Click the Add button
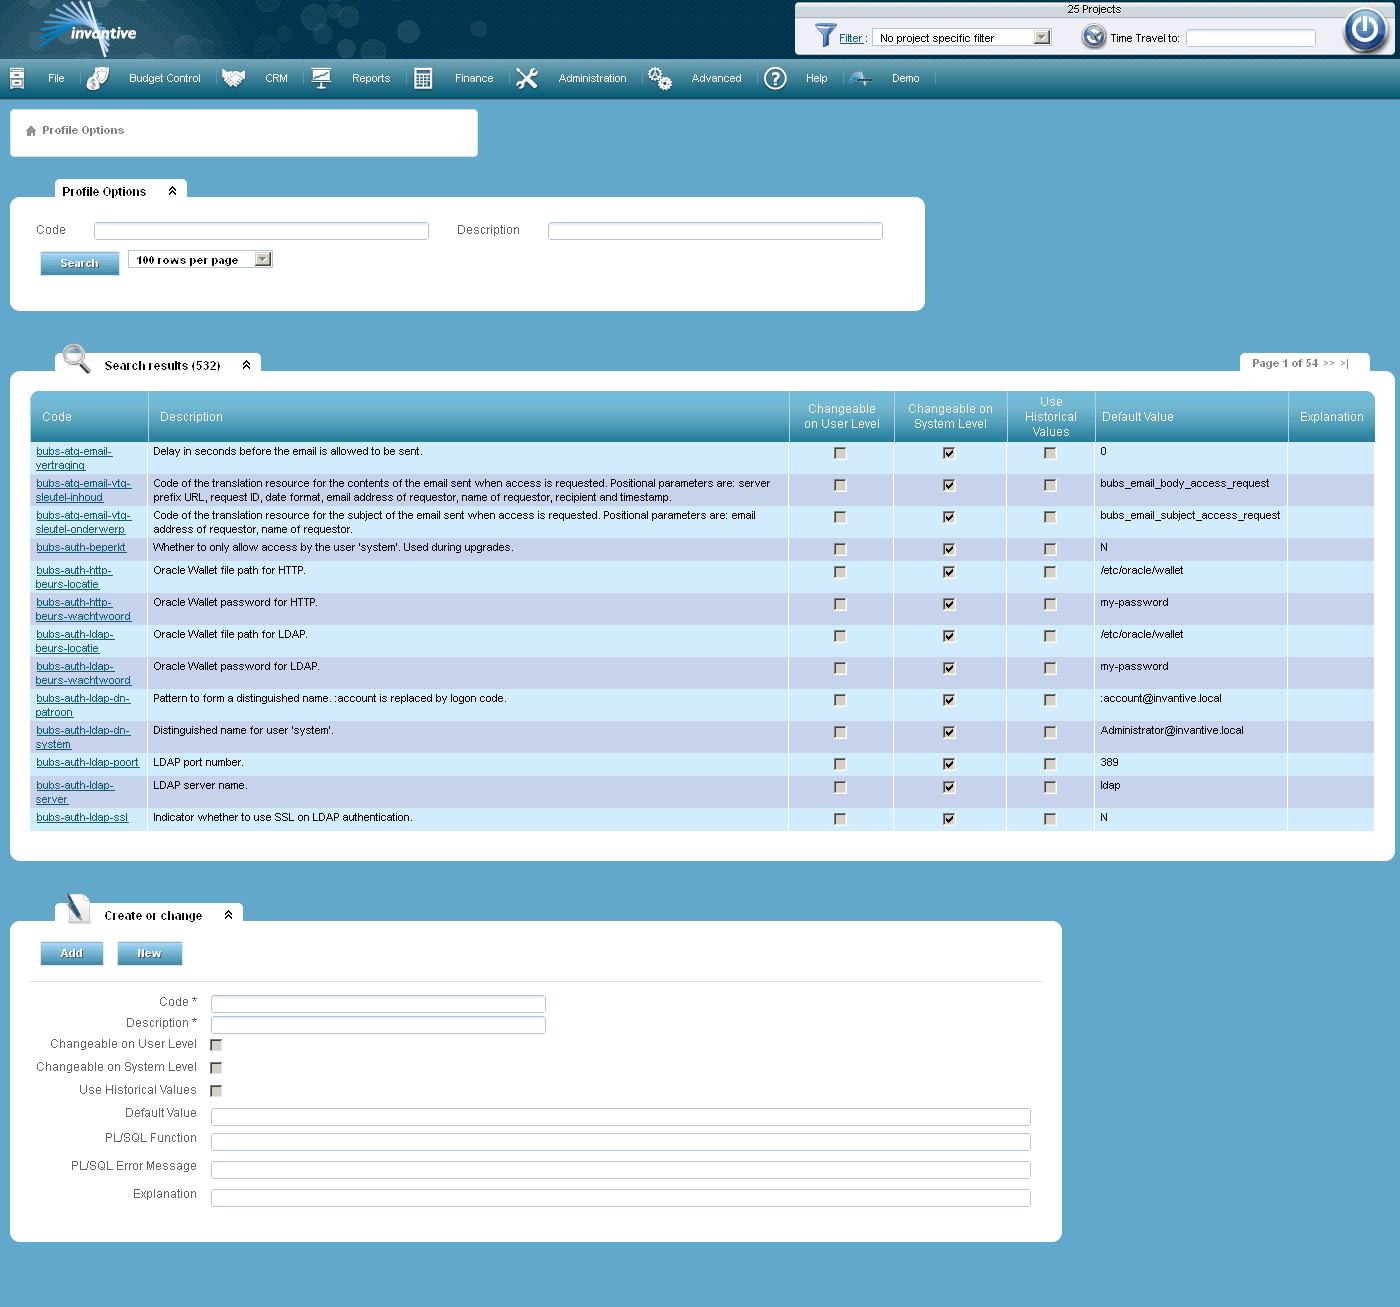 click(72, 953)
